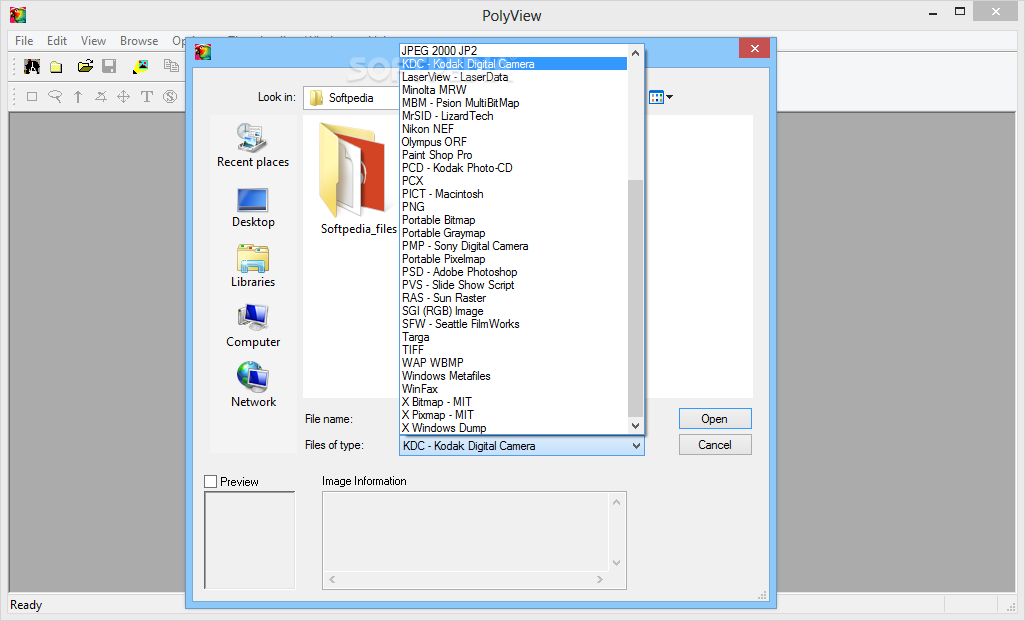This screenshot has width=1025, height=621.
Task: Click scroll right arrow in Image Information
Action: click(x=599, y=580)
